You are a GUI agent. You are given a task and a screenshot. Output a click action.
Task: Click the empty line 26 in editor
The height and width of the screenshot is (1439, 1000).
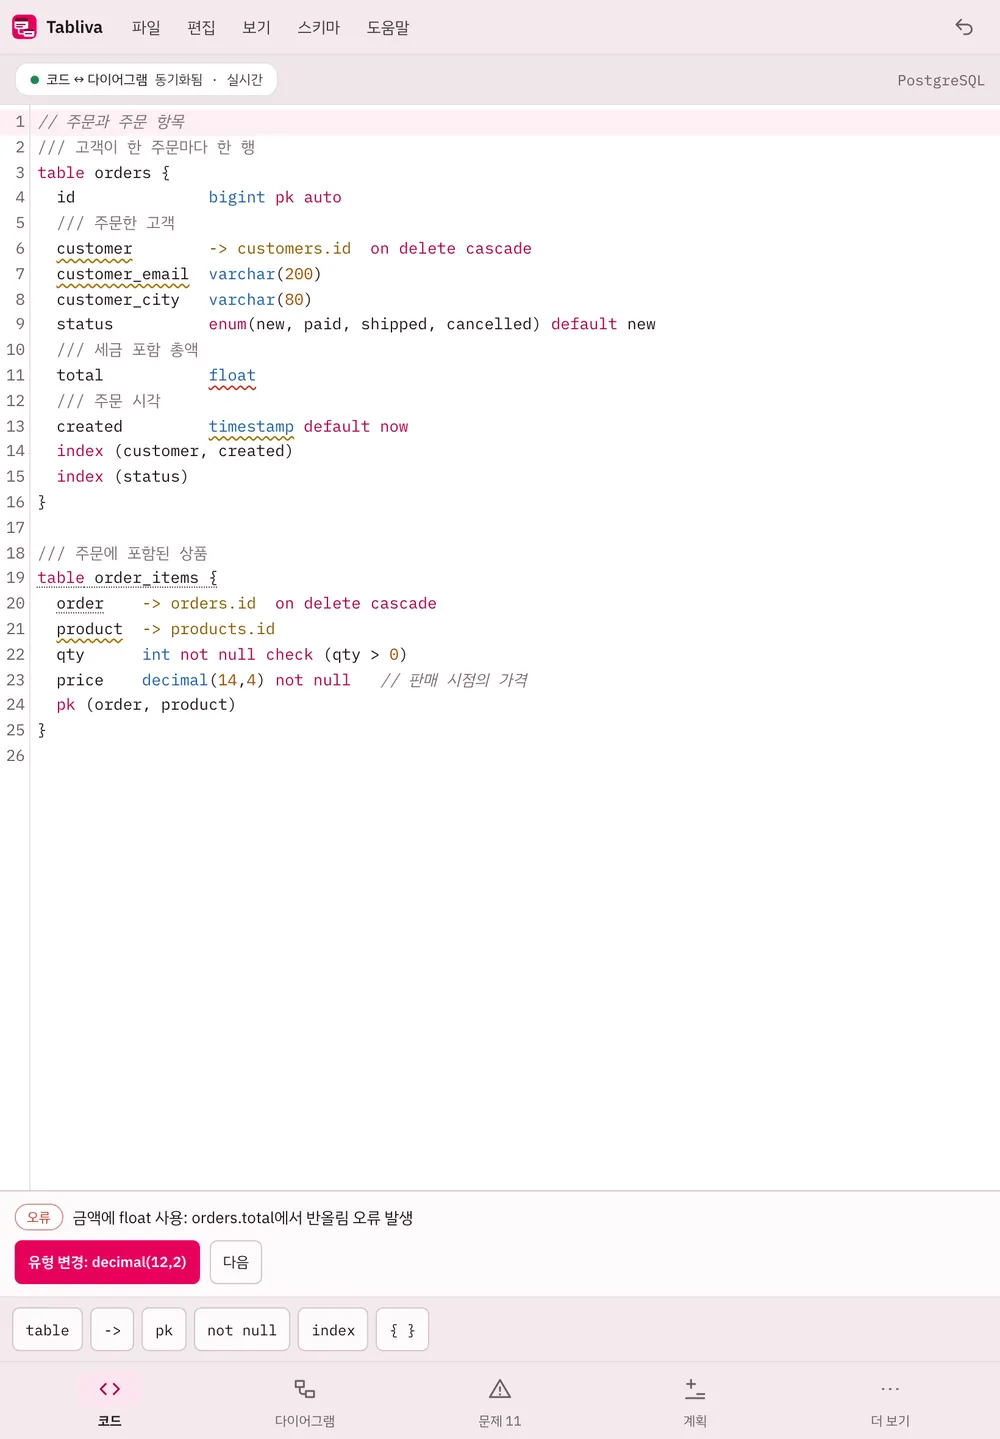pos(515,756)
